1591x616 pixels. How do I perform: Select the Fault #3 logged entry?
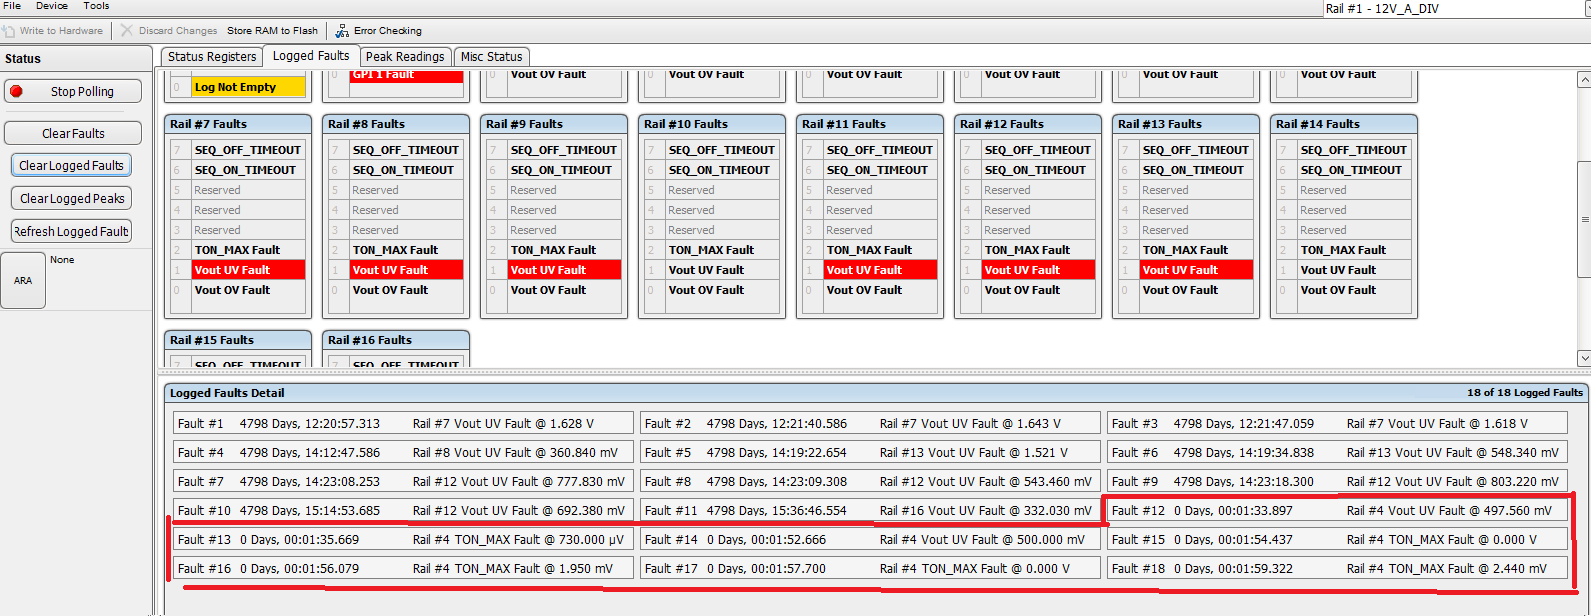click(1337, 424)
